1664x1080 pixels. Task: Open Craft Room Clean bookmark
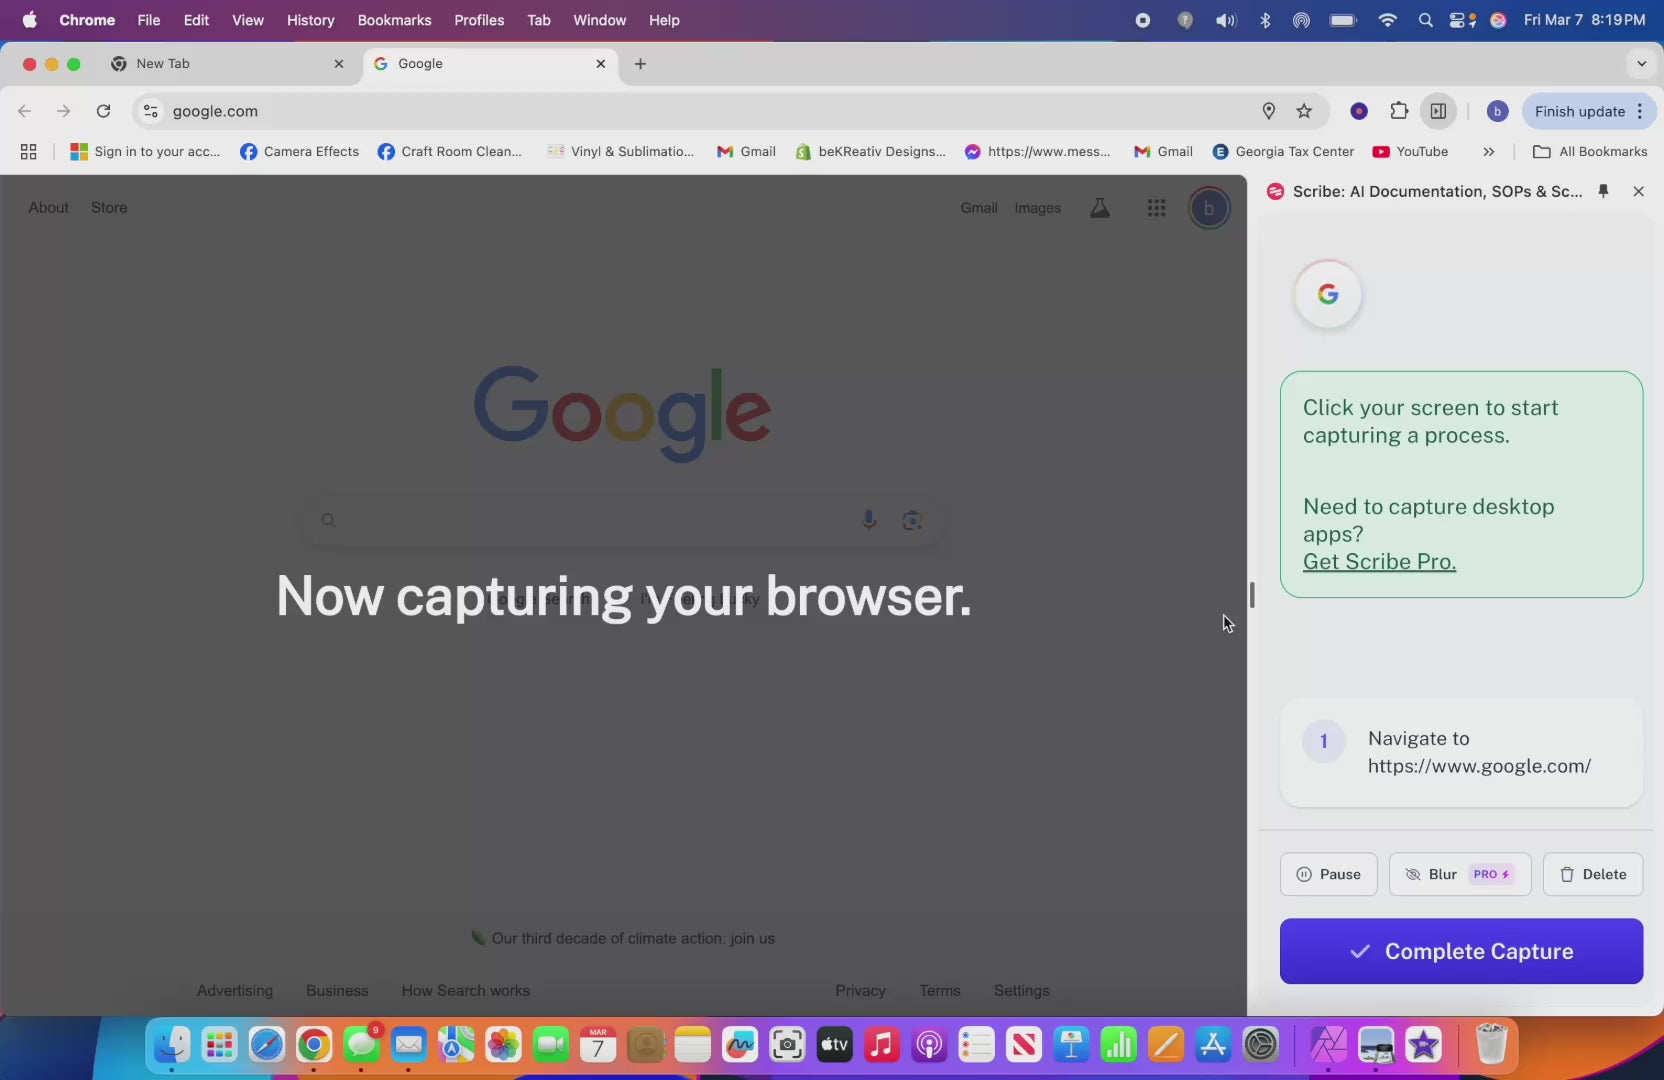tap(450, 152)
